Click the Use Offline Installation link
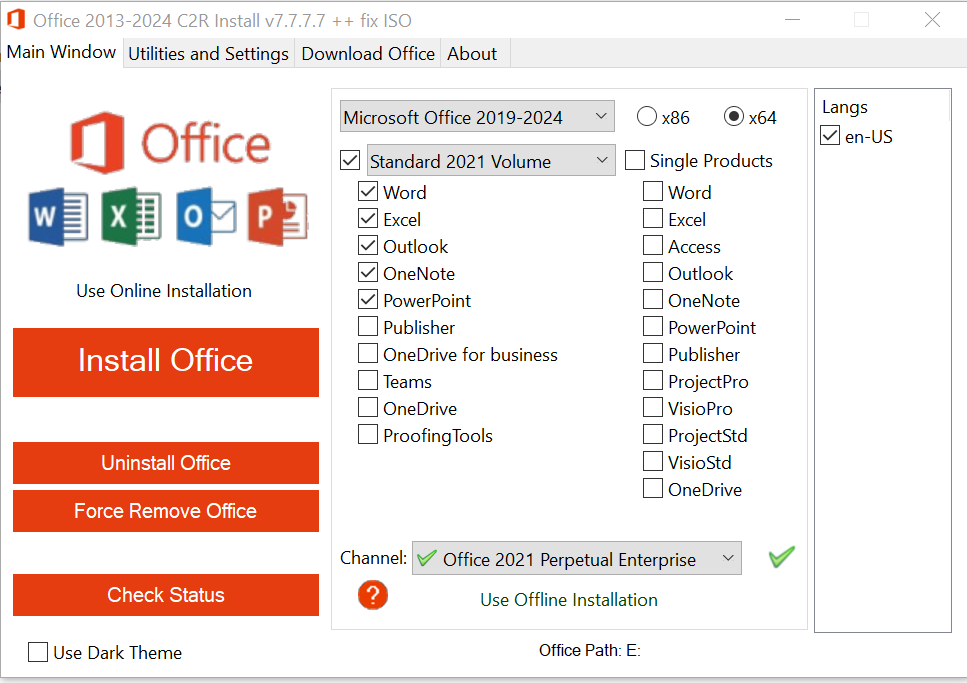Viewport: 967px width, 683px height. 569,600
